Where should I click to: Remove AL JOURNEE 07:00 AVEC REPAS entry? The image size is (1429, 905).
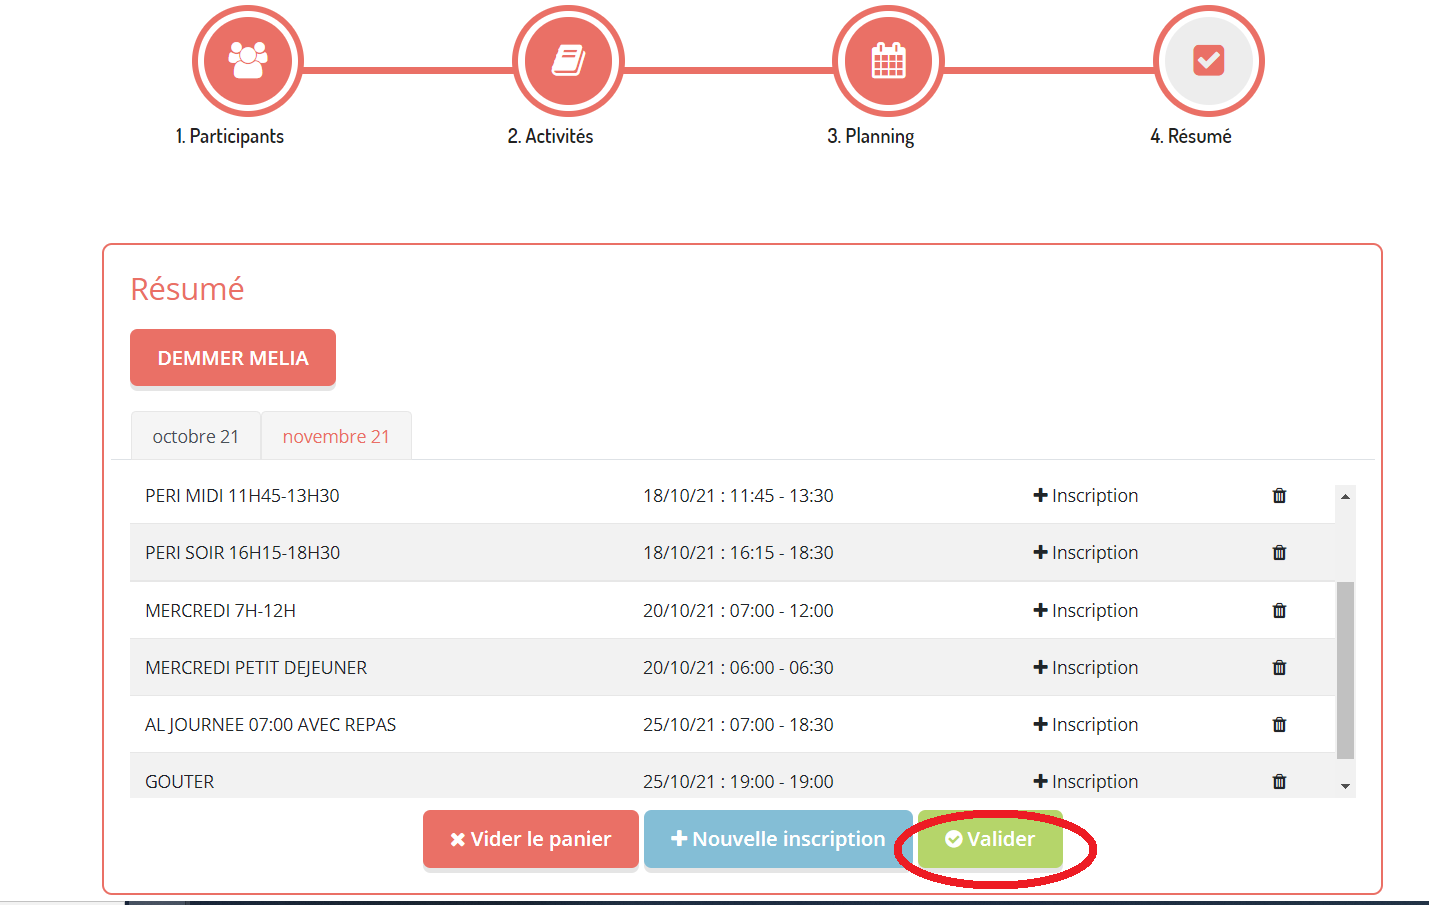[1279, 725]
